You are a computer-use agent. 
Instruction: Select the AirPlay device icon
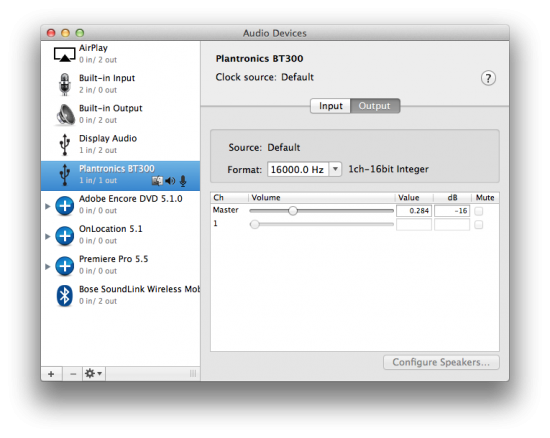click(64, 54)
